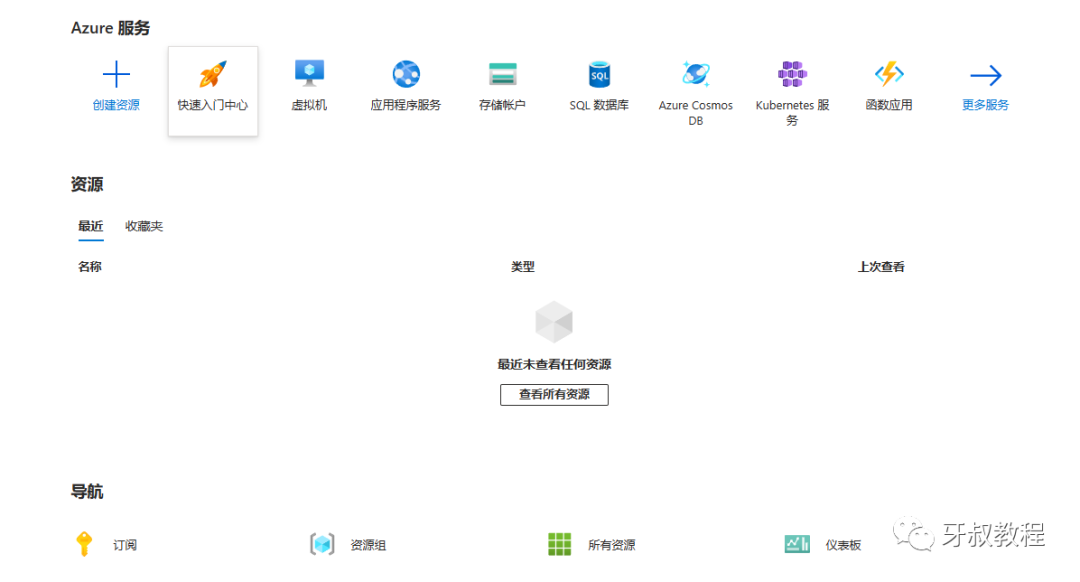Select the 应用程序服务 globe icon
This screenshot has width=1080, height=582.
[x=406, y=74]
